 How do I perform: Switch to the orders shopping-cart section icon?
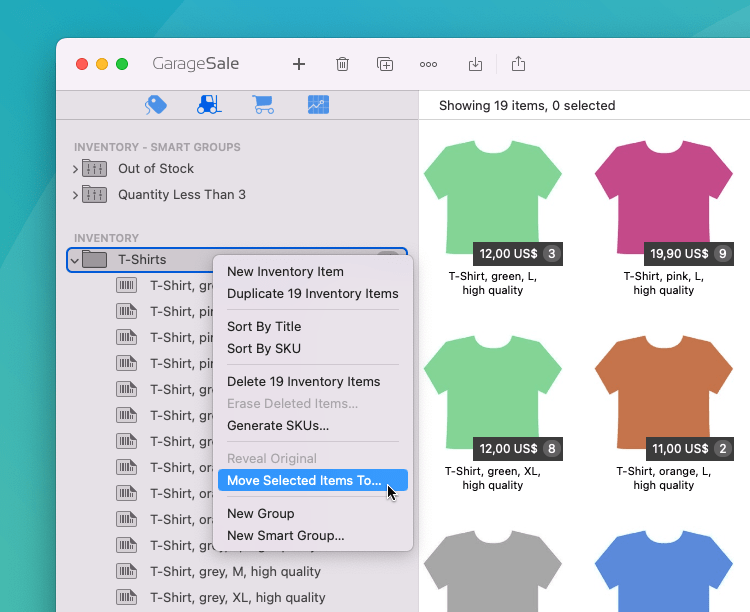(x=264, y=105)
